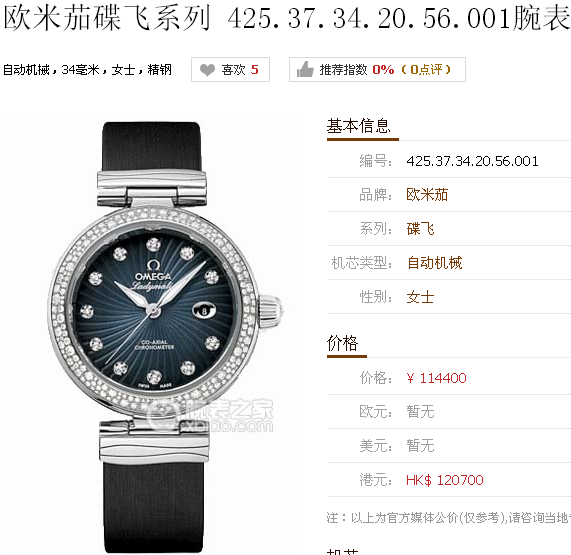This screenshot has height=555, width=571.
Task: Click the 价格 section header
Action: [x=342, y=343]
